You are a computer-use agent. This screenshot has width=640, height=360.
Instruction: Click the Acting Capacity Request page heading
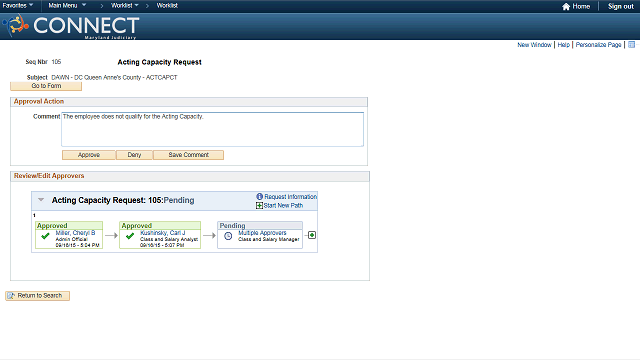point(160,62)
